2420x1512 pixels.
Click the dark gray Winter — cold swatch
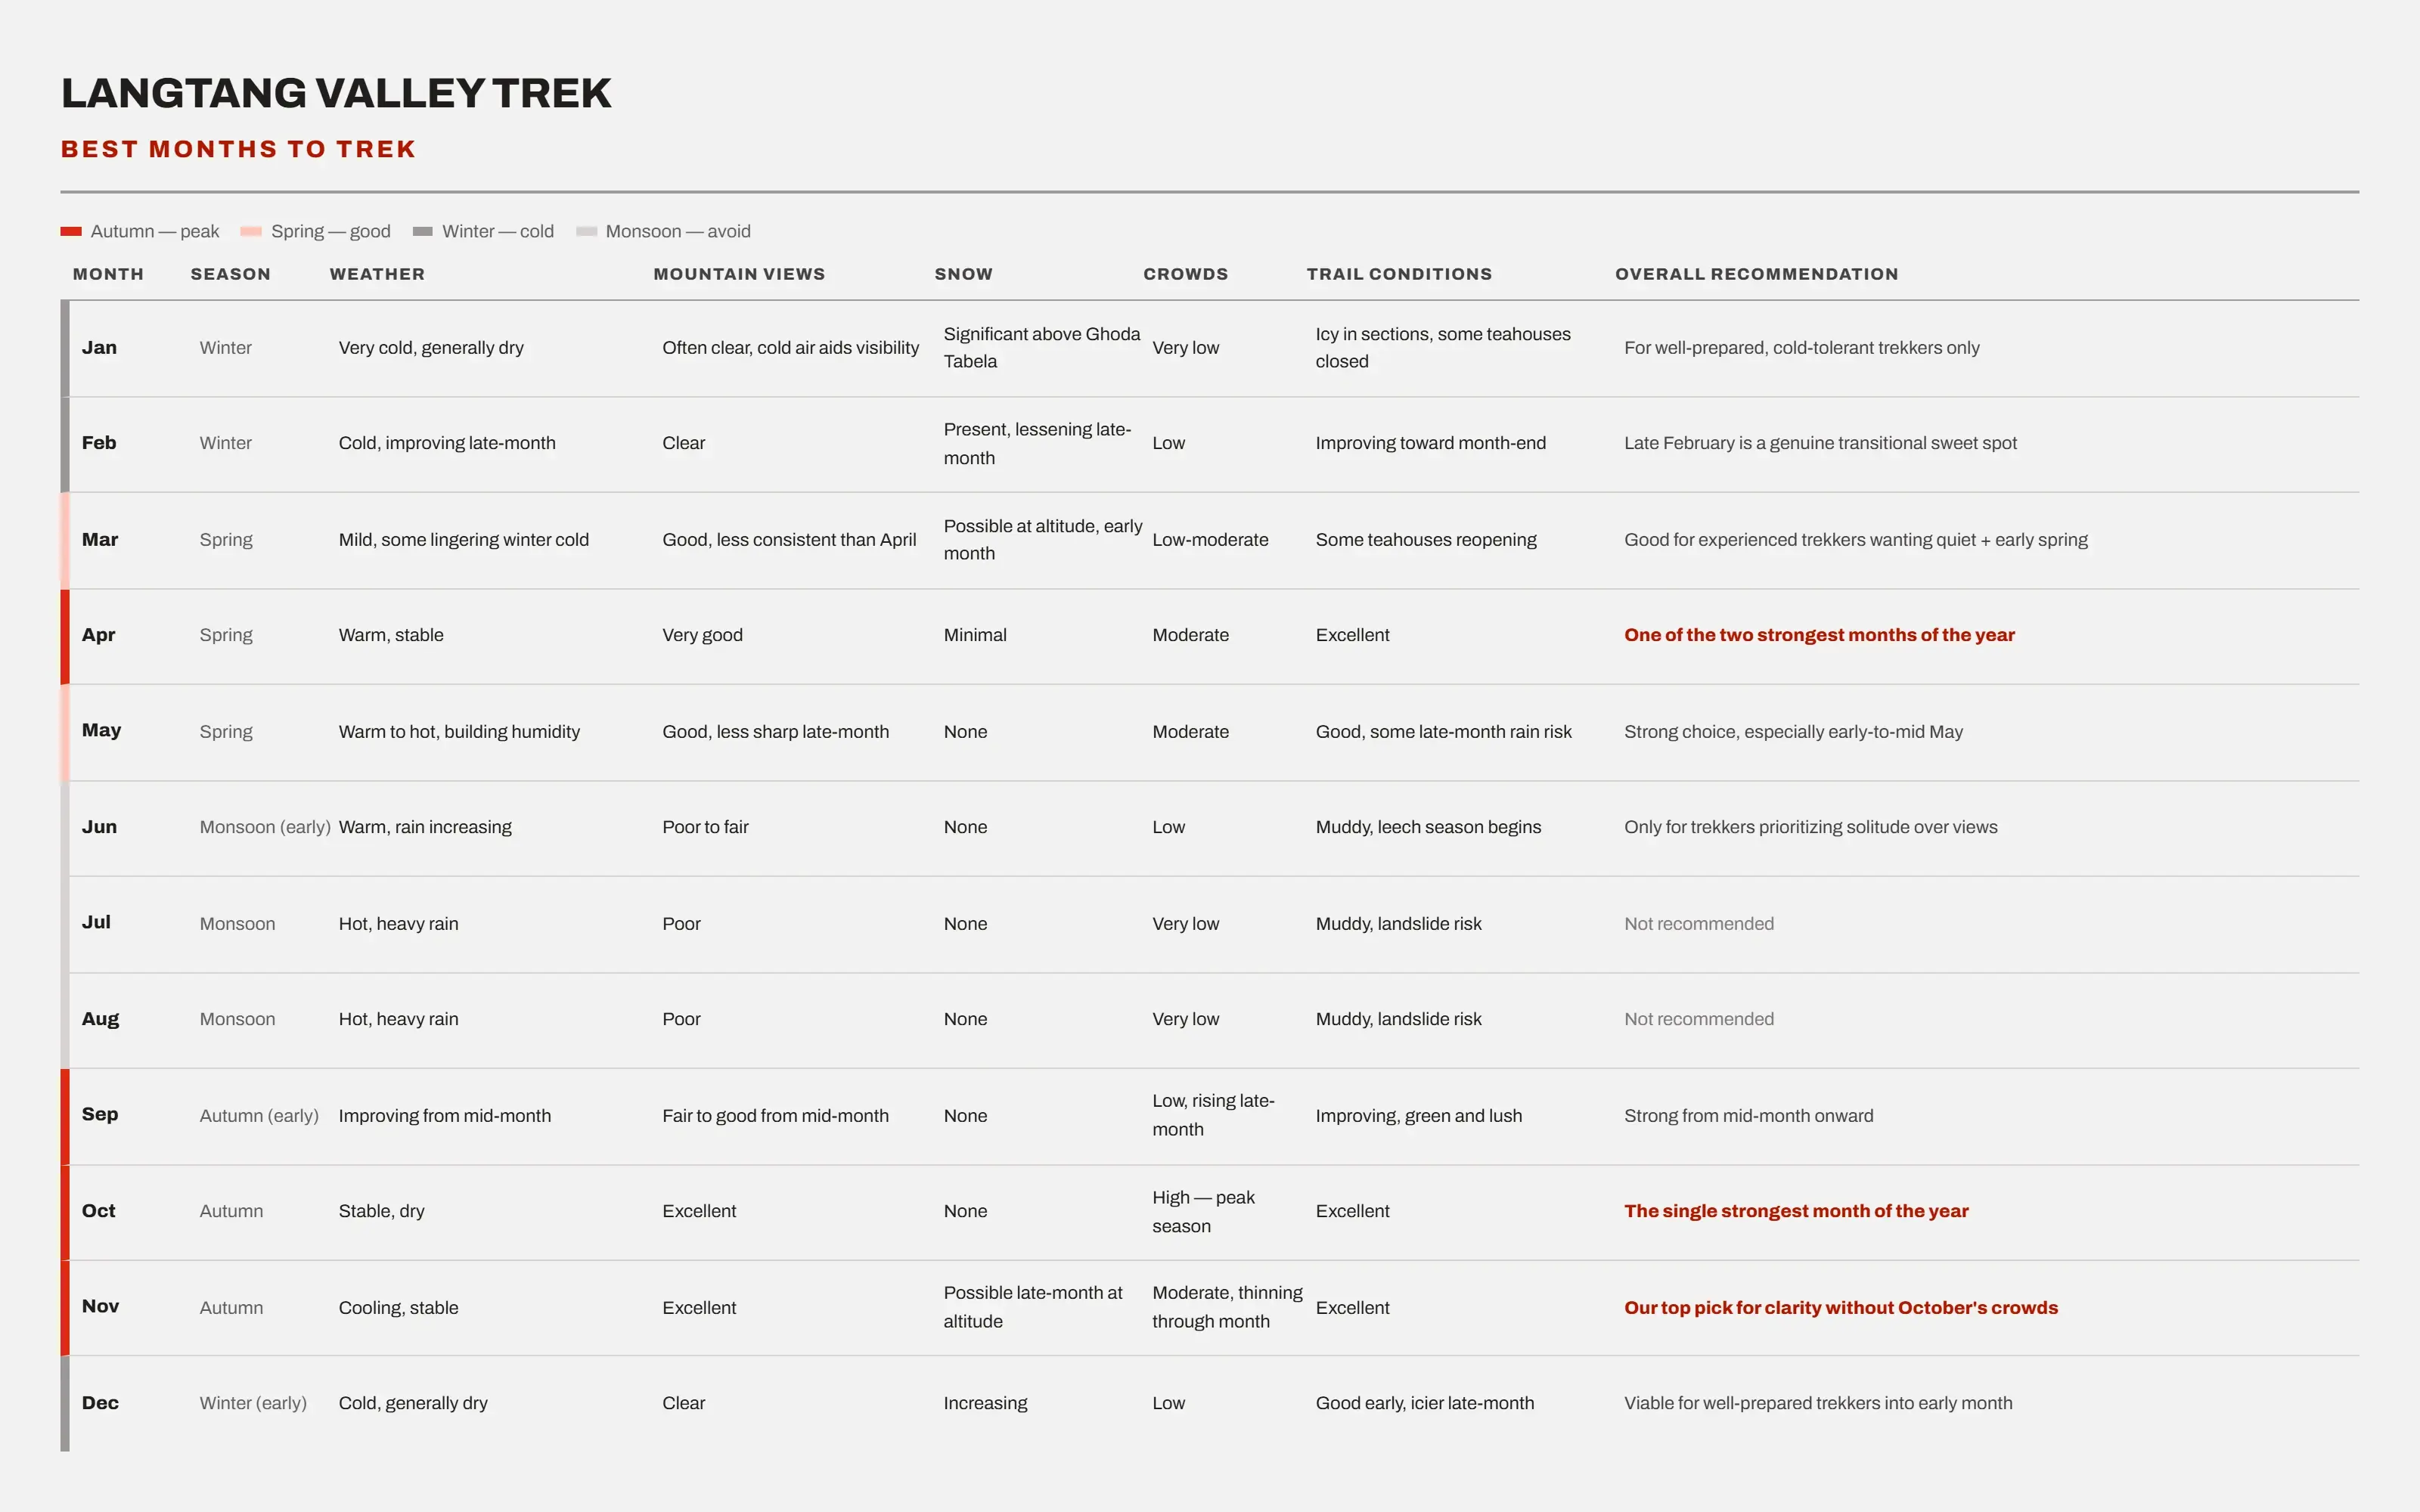[423, 232]
